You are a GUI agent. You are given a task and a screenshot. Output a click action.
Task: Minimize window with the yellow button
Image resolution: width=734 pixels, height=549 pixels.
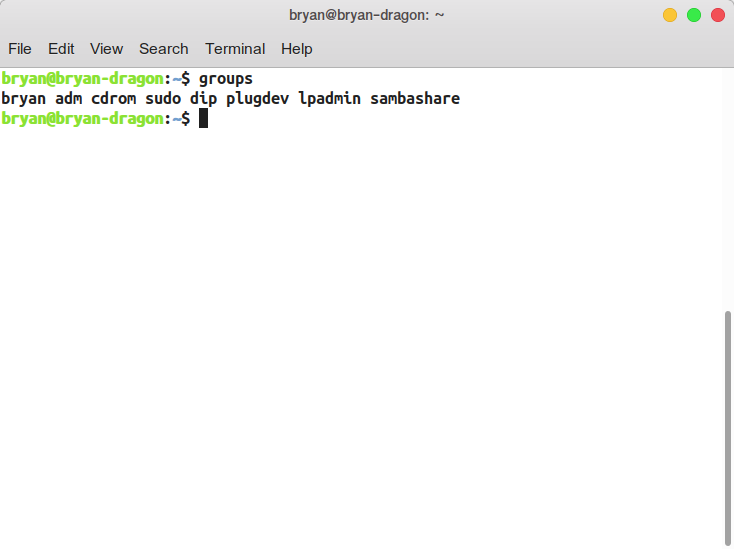click(x=670, y=15)
